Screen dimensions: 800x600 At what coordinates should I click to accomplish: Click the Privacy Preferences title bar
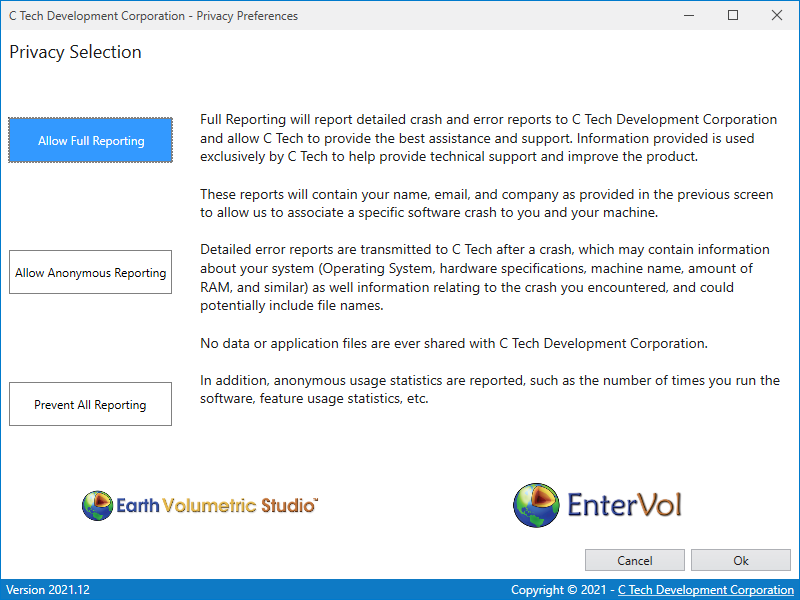point(300,15)
